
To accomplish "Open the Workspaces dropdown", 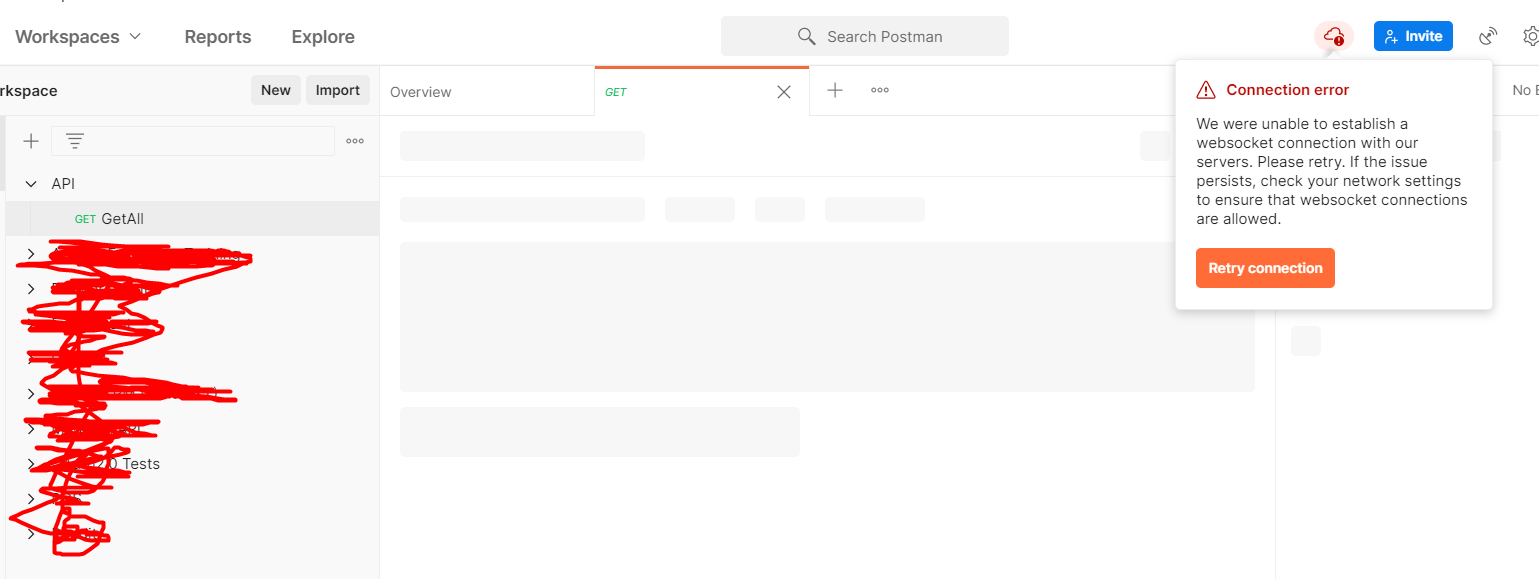I will (77, 36).
